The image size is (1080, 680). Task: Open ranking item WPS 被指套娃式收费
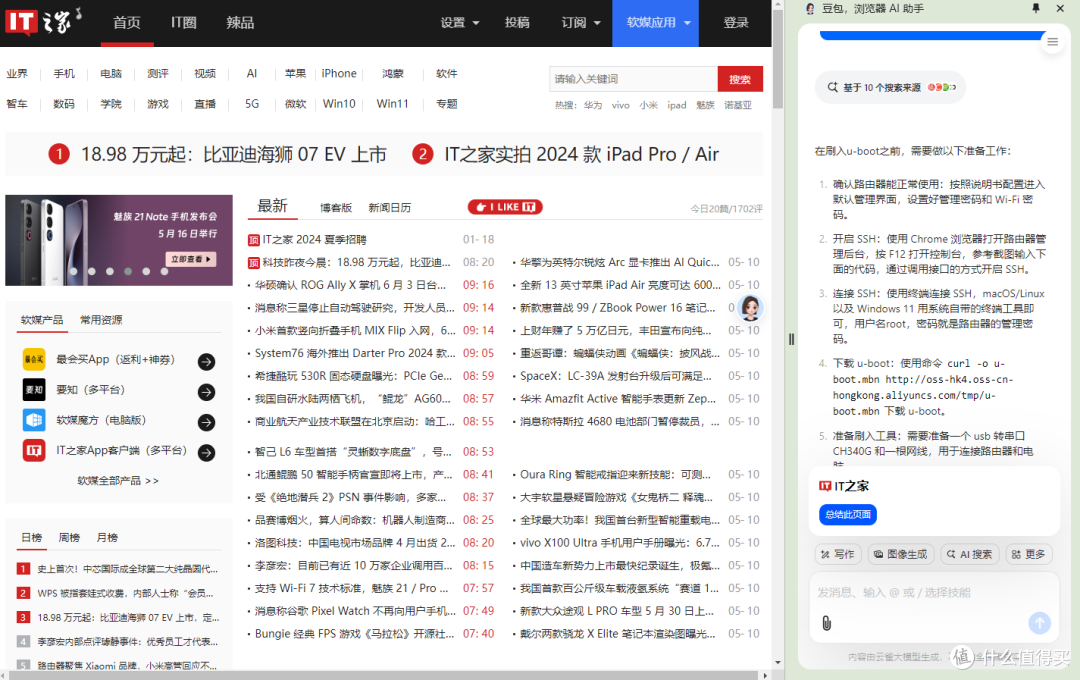(125, 593)
